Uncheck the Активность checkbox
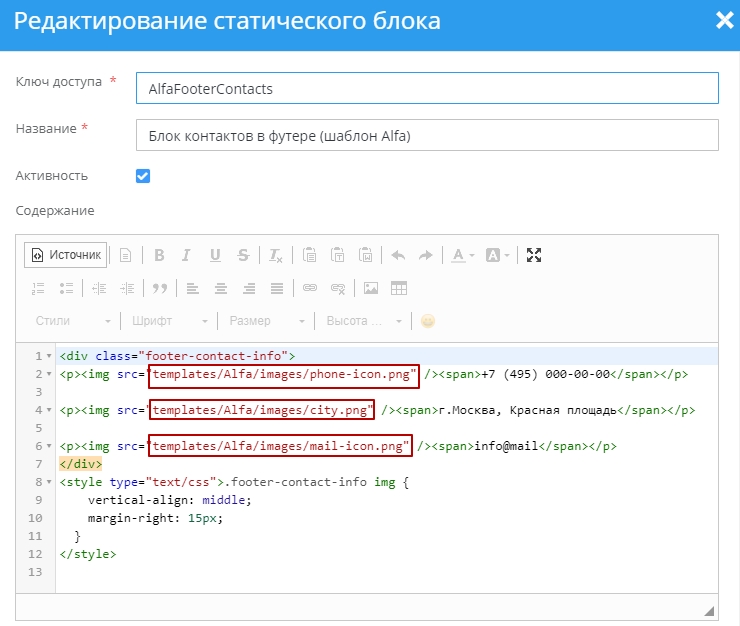Image resolution: width=740 pixels, height=626 pixels. click(143, 176)
